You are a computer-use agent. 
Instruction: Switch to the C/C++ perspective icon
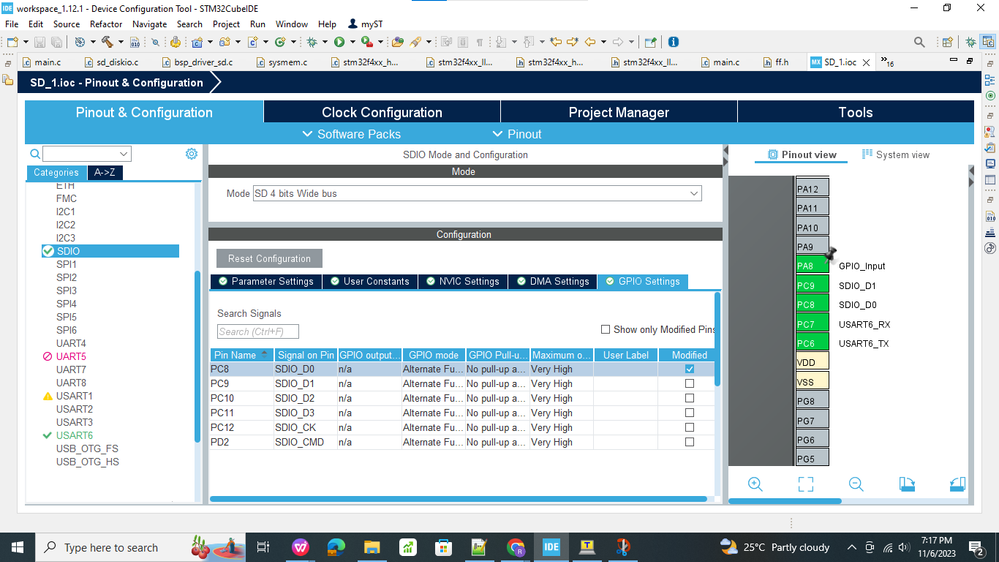(988, 42)
